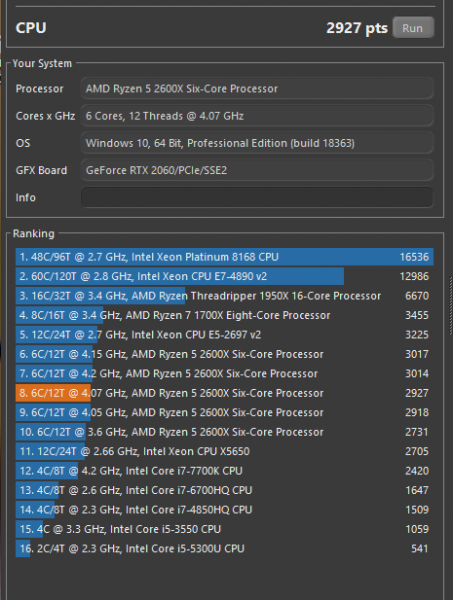Screen dimensions: 453x600
Task: Select the Xeon E5-2697 v2 ranking row
Action: [x=225, y=335]
